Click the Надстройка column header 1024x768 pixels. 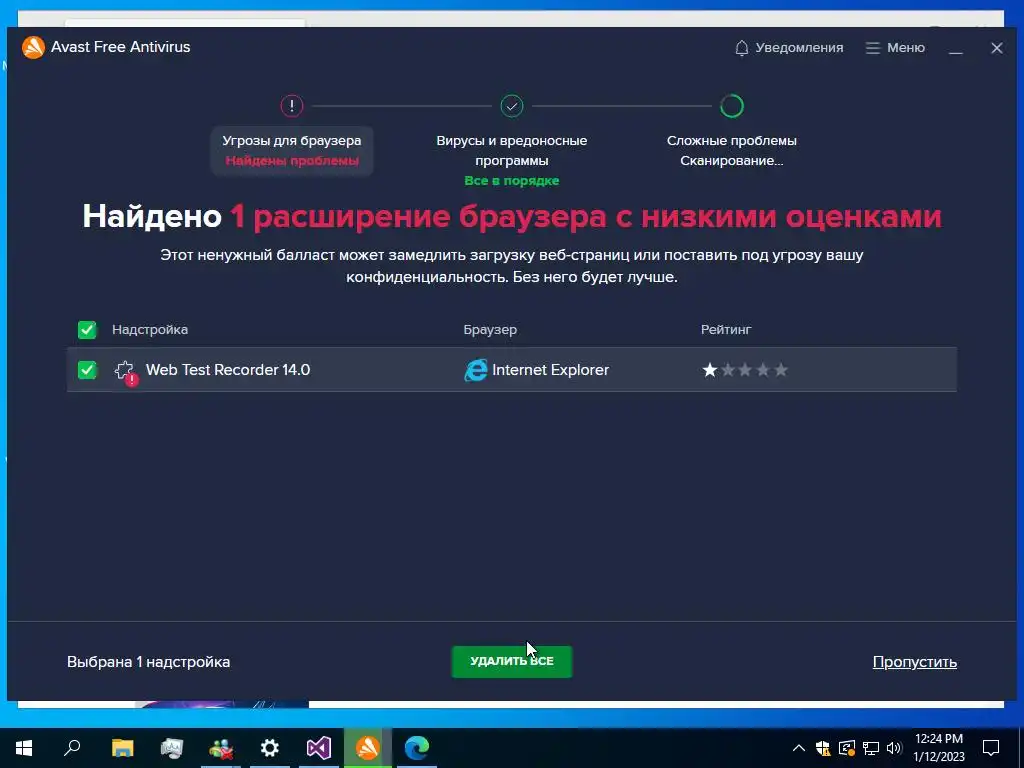150,330
